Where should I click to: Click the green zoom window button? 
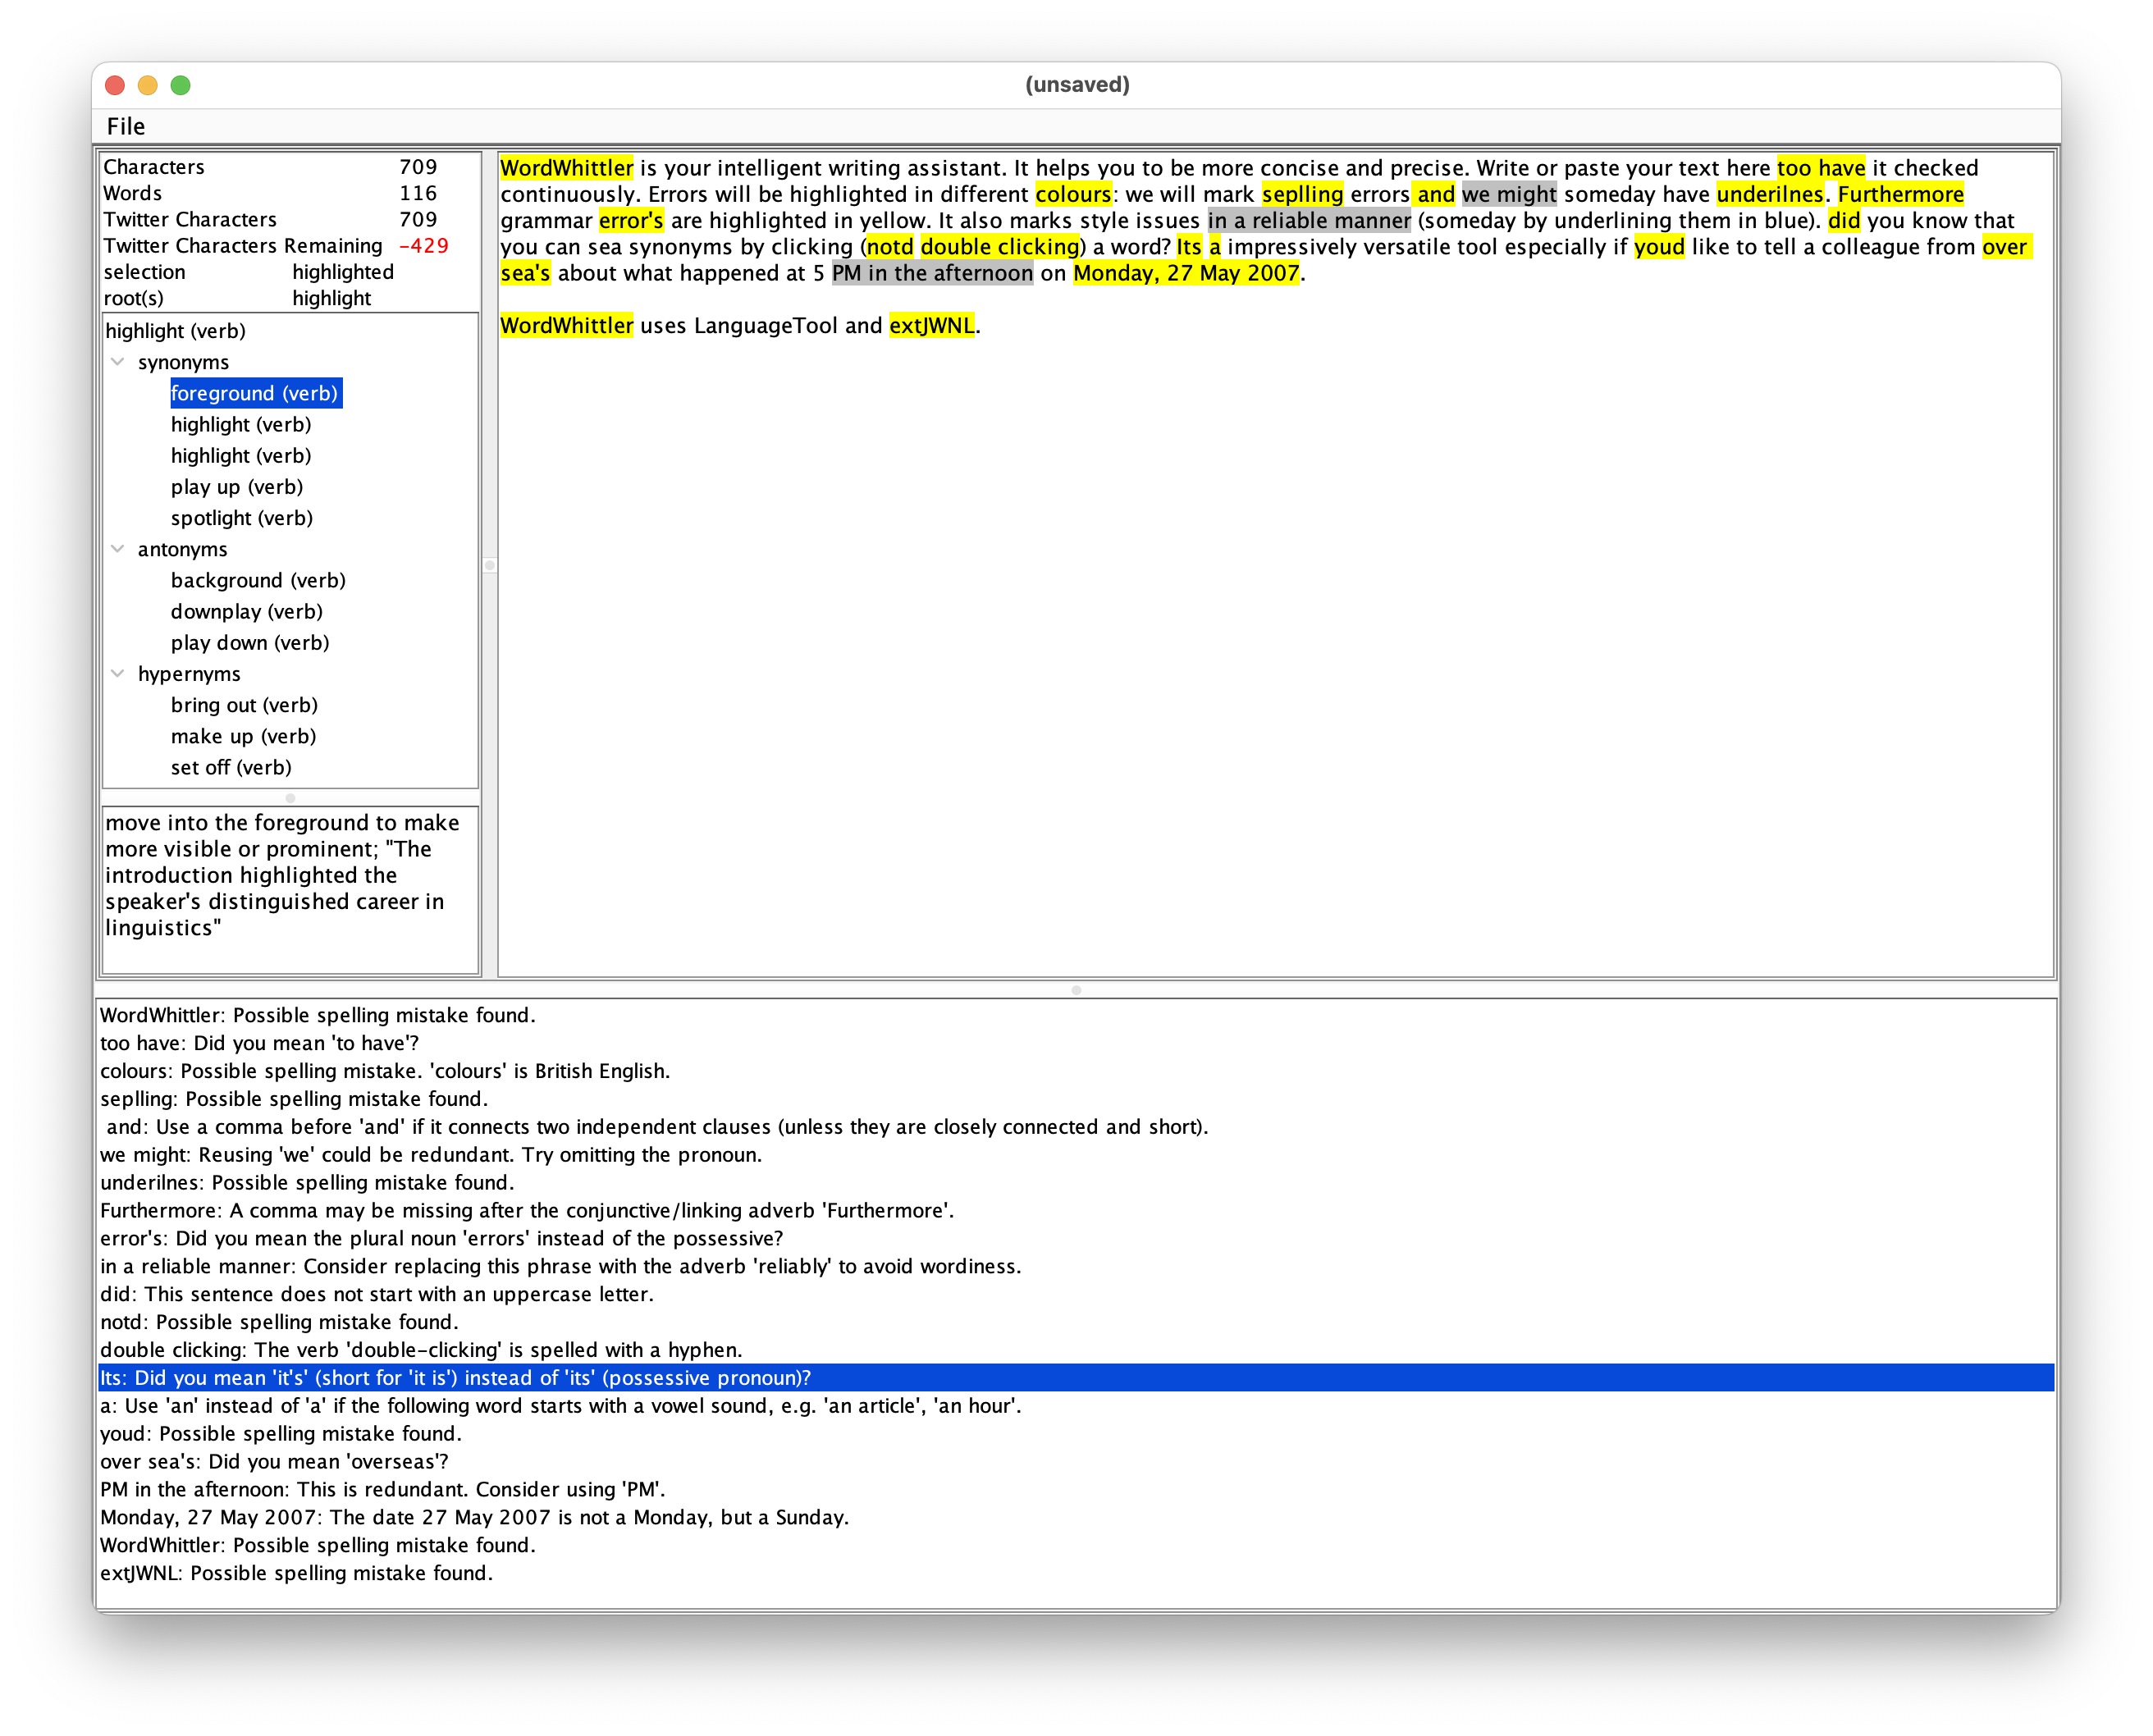[180, 85]
